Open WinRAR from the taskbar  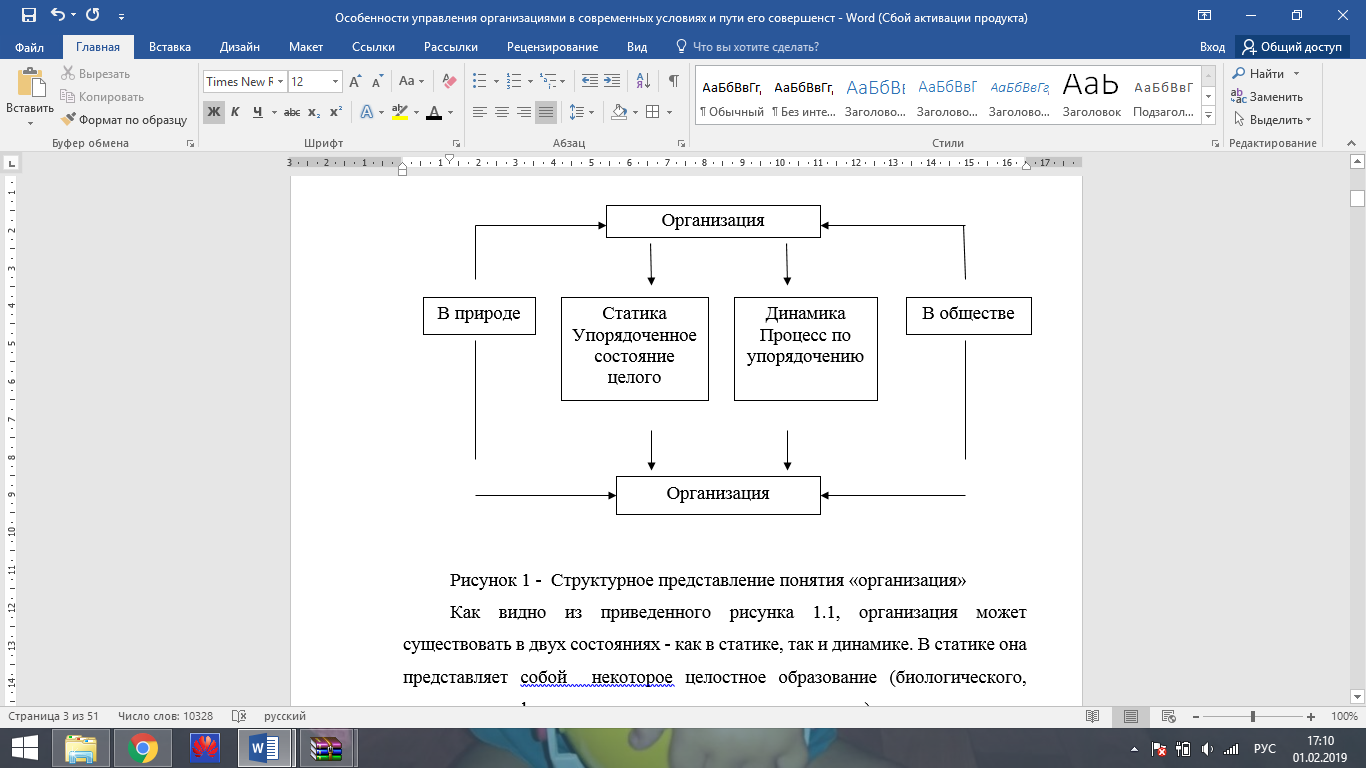(x=327, y=748)
